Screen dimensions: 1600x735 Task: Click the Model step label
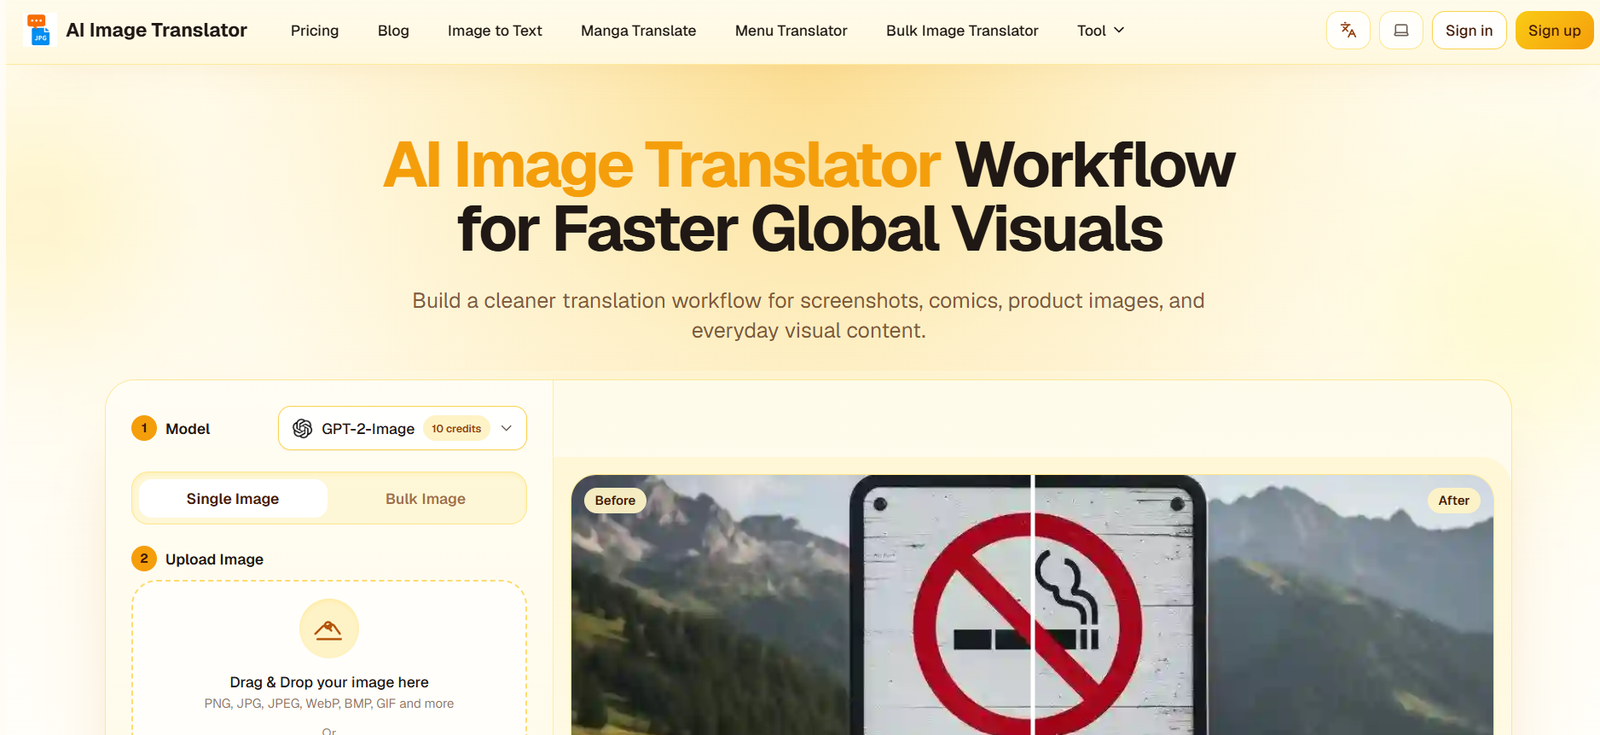click(x=188, y=428)
